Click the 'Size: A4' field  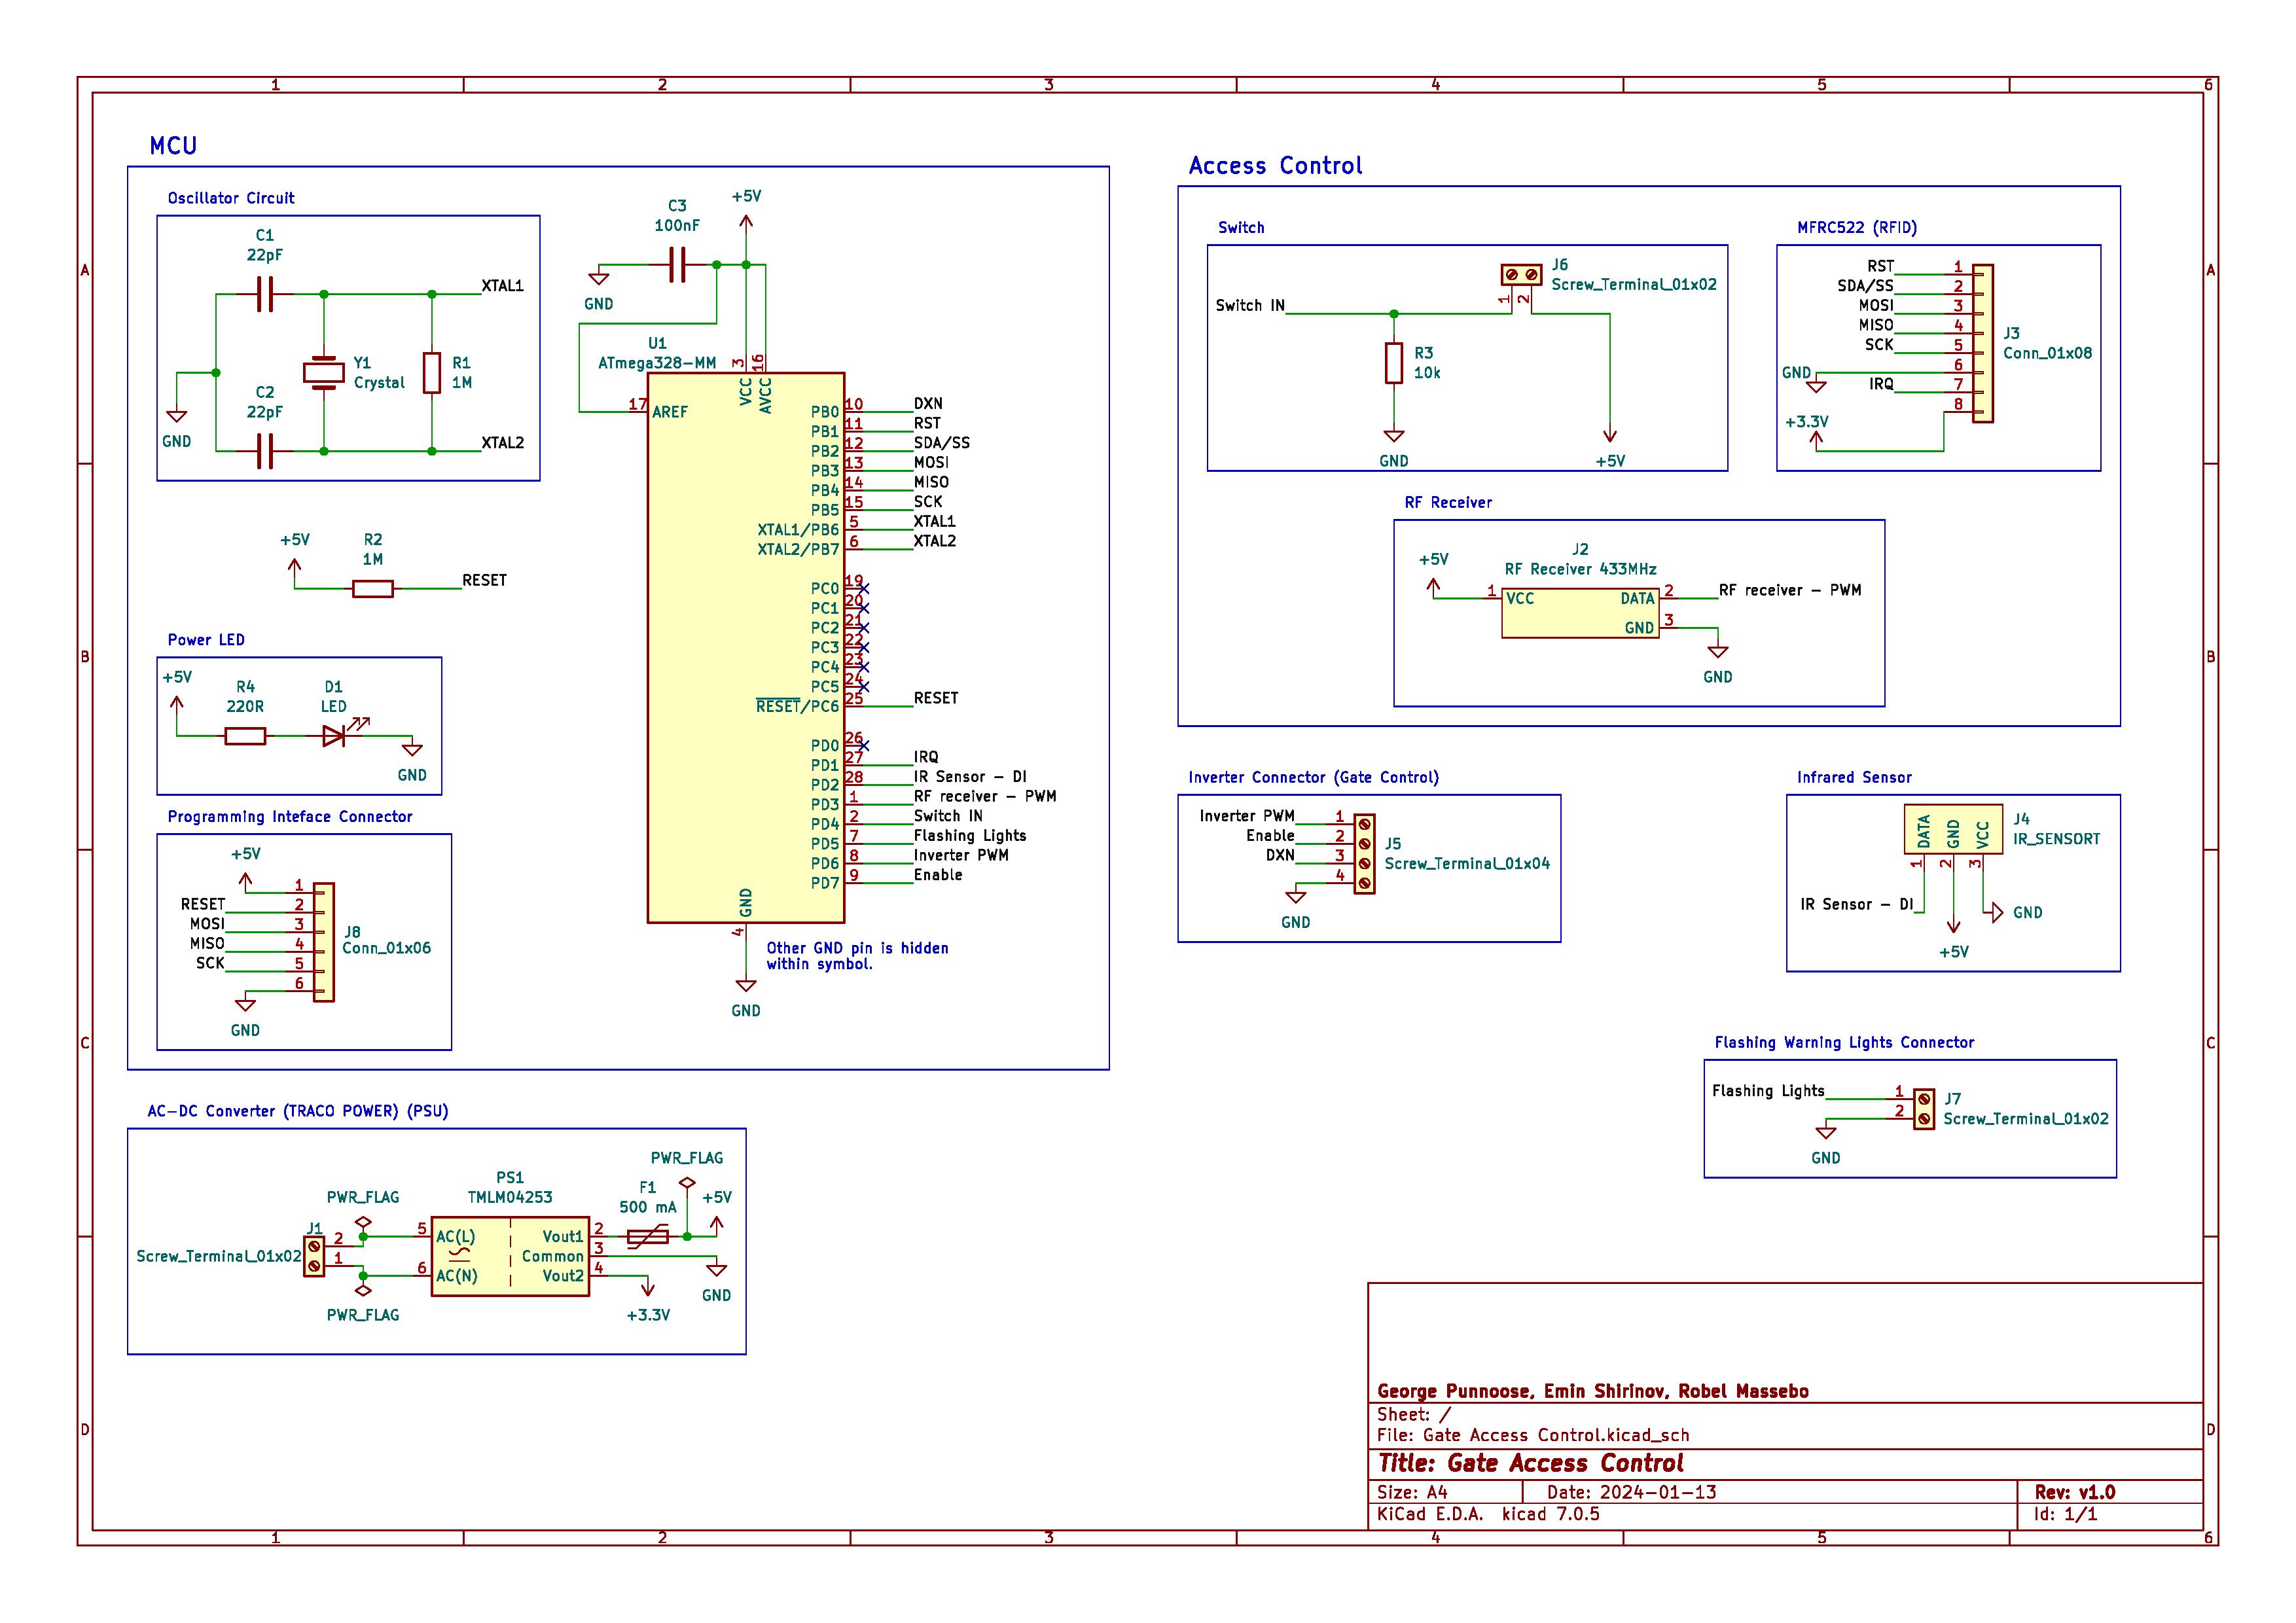tap(1412, 1492)
